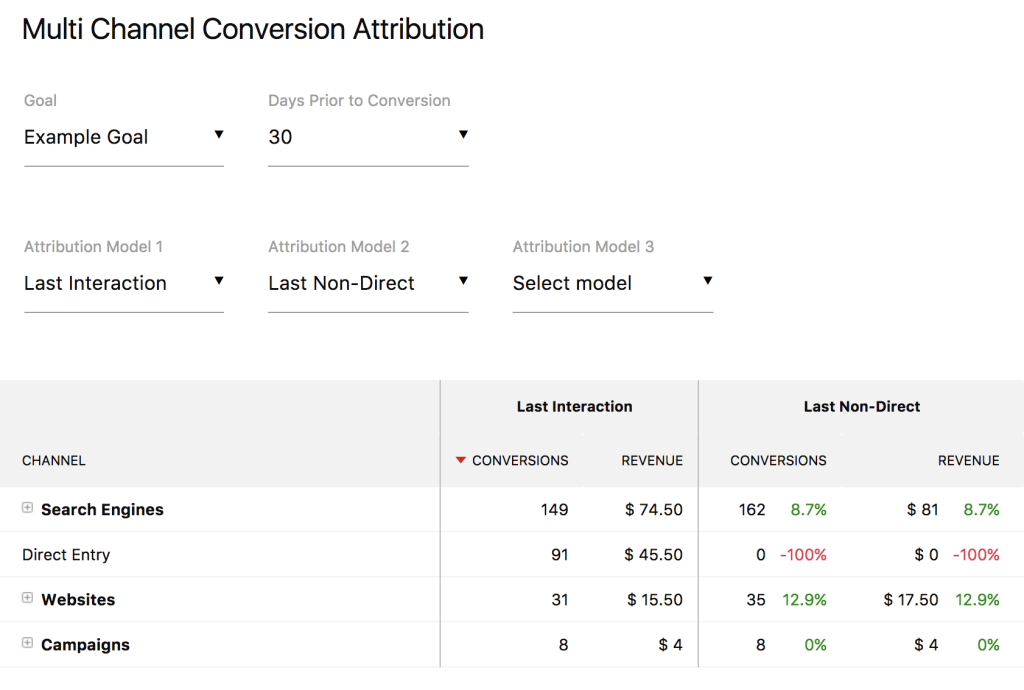Click the plus icon beside Search Engines
This screenshot has width=1024, height=690.
pos(27,508)
